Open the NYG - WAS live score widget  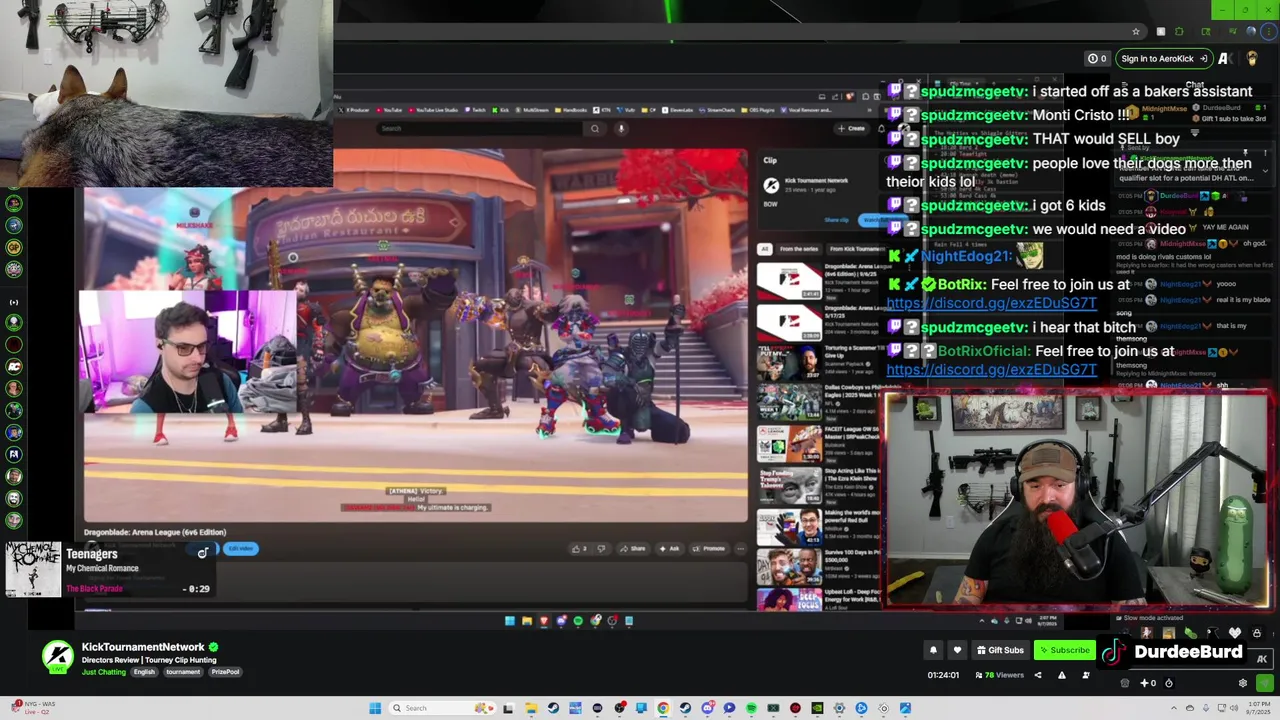(x=33, y=707)
